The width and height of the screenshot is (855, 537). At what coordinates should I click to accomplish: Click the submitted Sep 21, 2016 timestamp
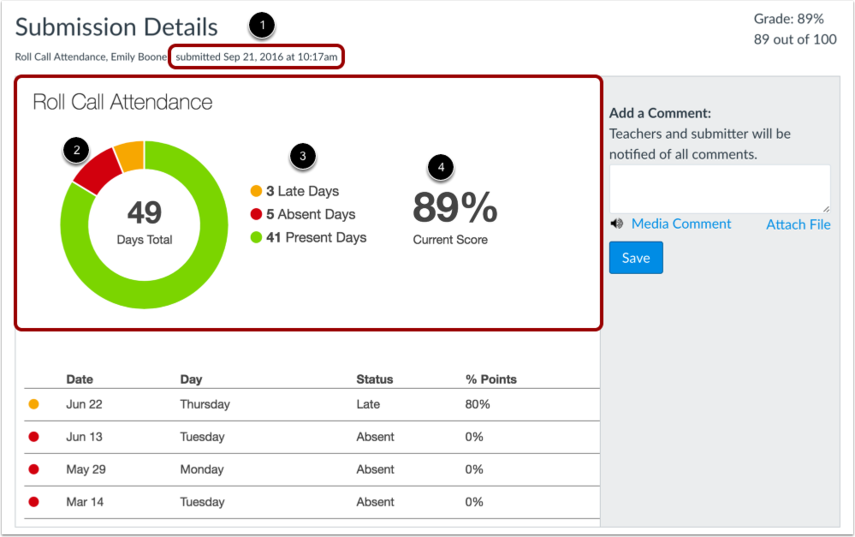pos(256,57)
